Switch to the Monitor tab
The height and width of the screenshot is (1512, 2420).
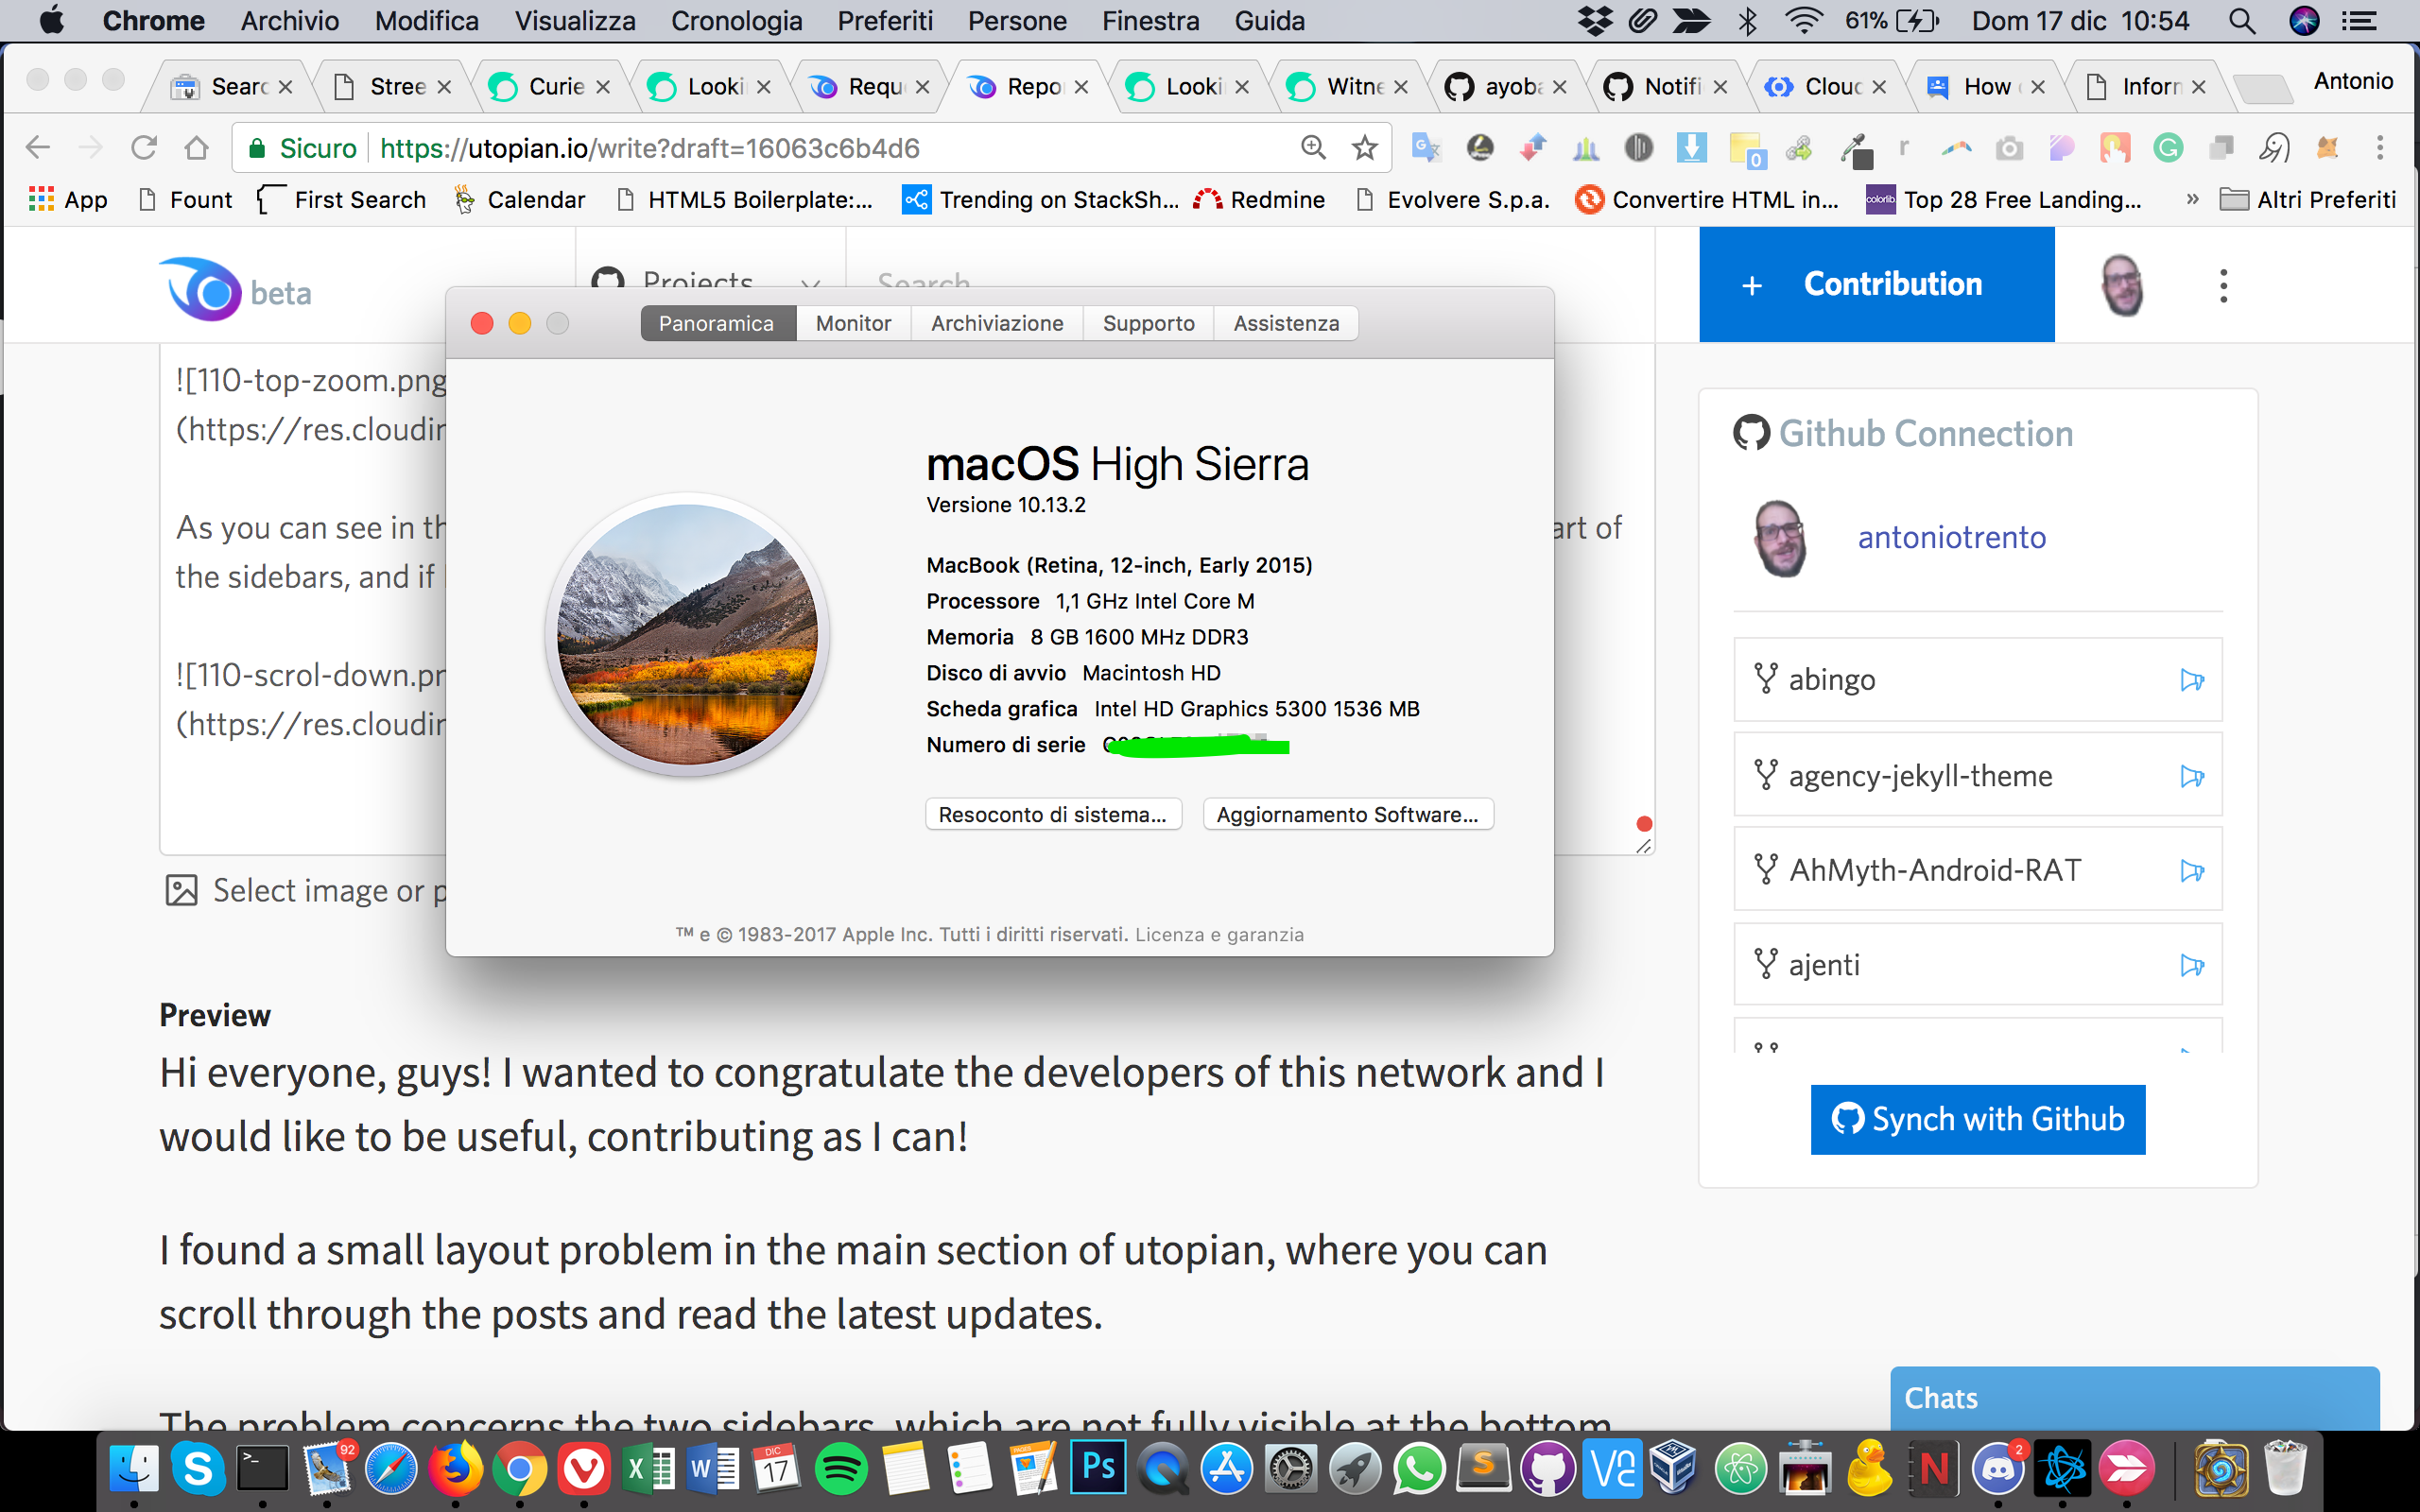click(x=853, y=323)
